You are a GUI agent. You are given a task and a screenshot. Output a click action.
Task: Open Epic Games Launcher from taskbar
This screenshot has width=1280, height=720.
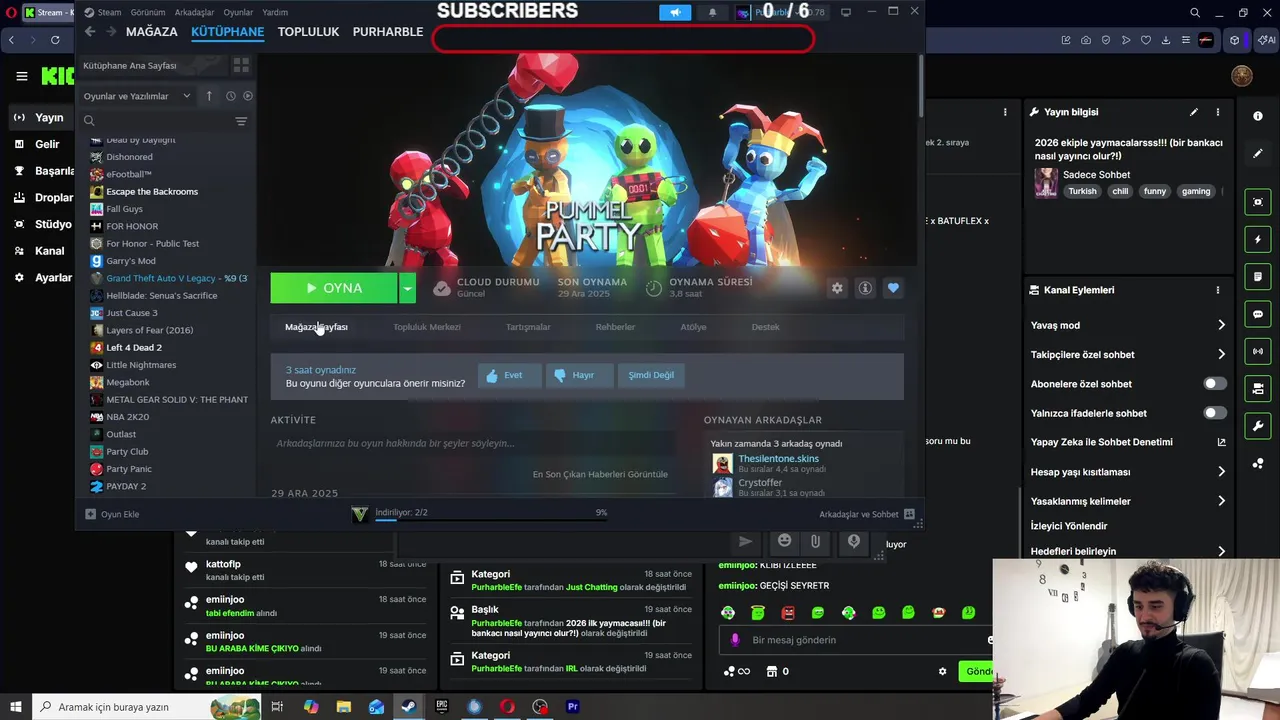point(441,706)
